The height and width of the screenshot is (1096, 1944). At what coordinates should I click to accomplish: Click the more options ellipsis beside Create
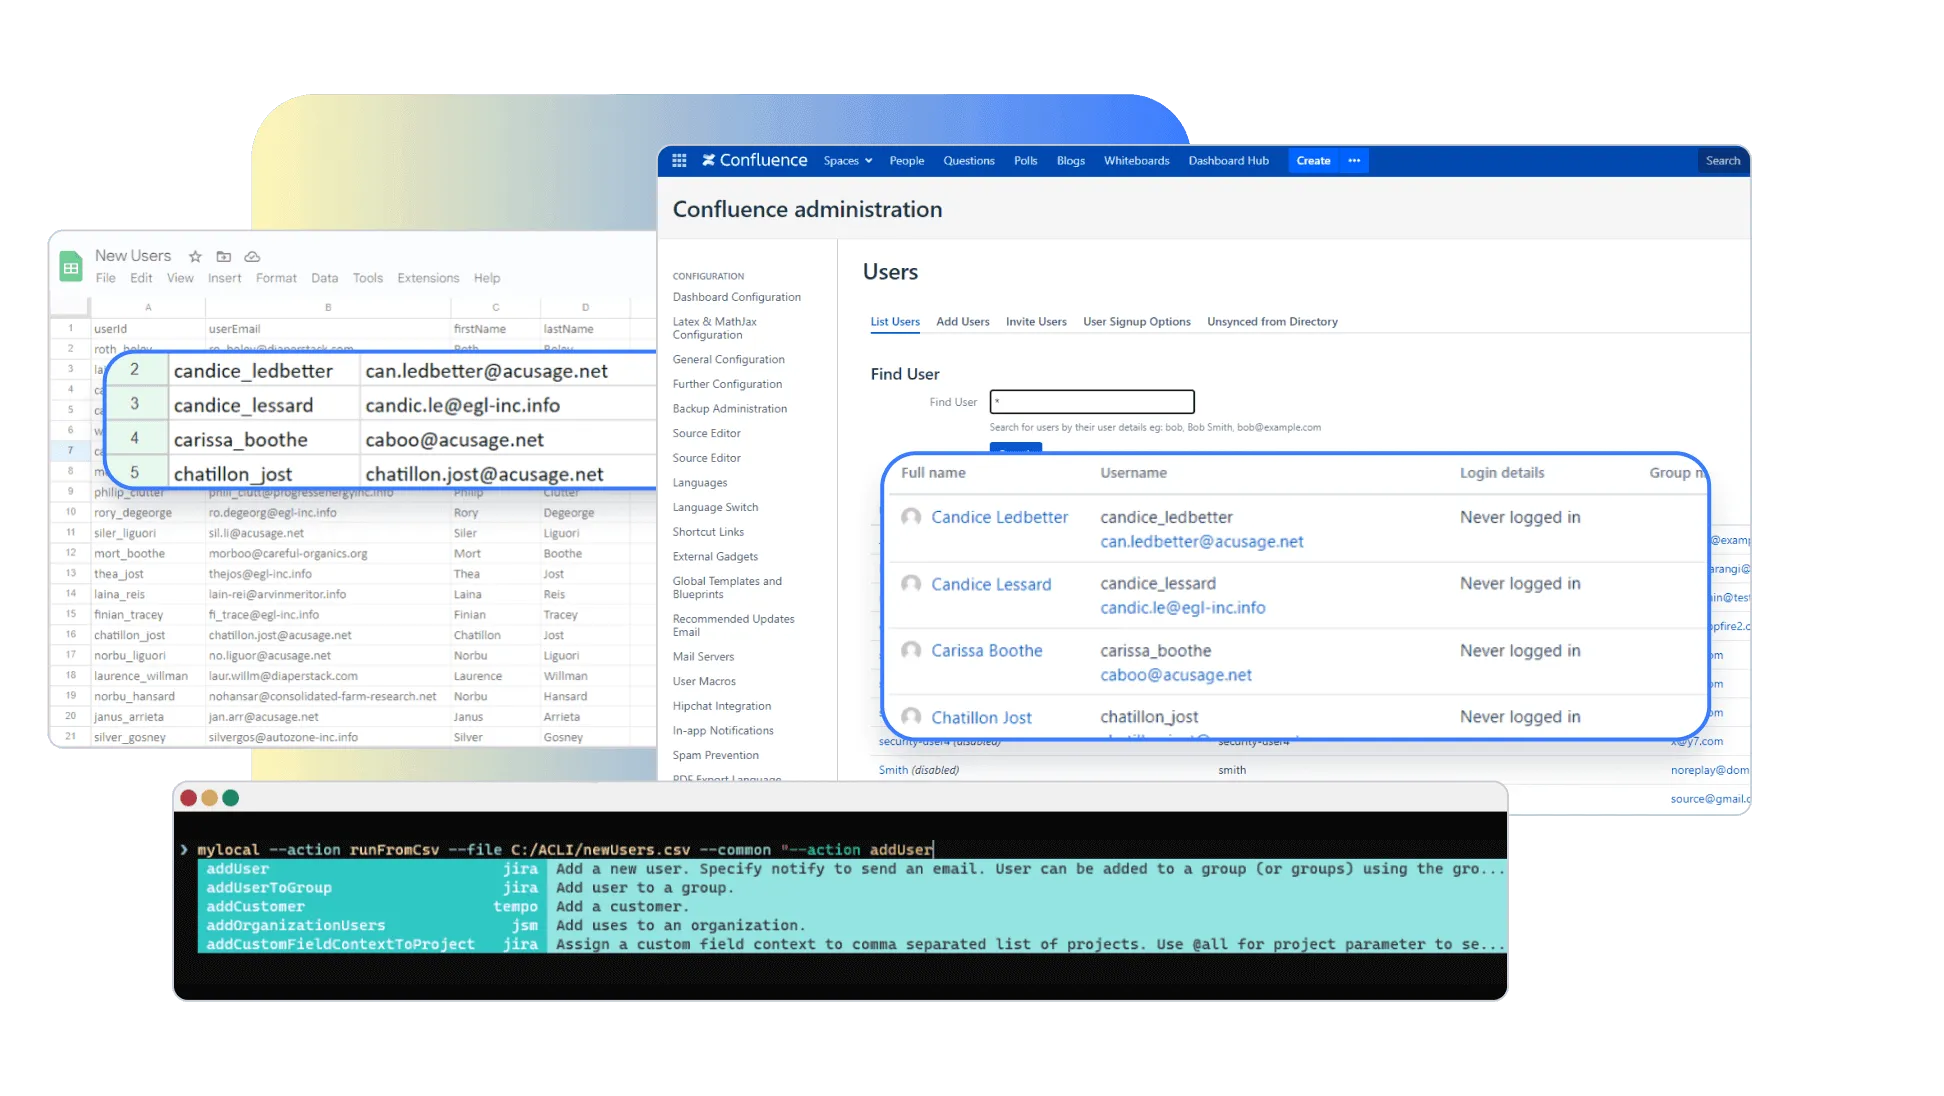click(1354, 160)
